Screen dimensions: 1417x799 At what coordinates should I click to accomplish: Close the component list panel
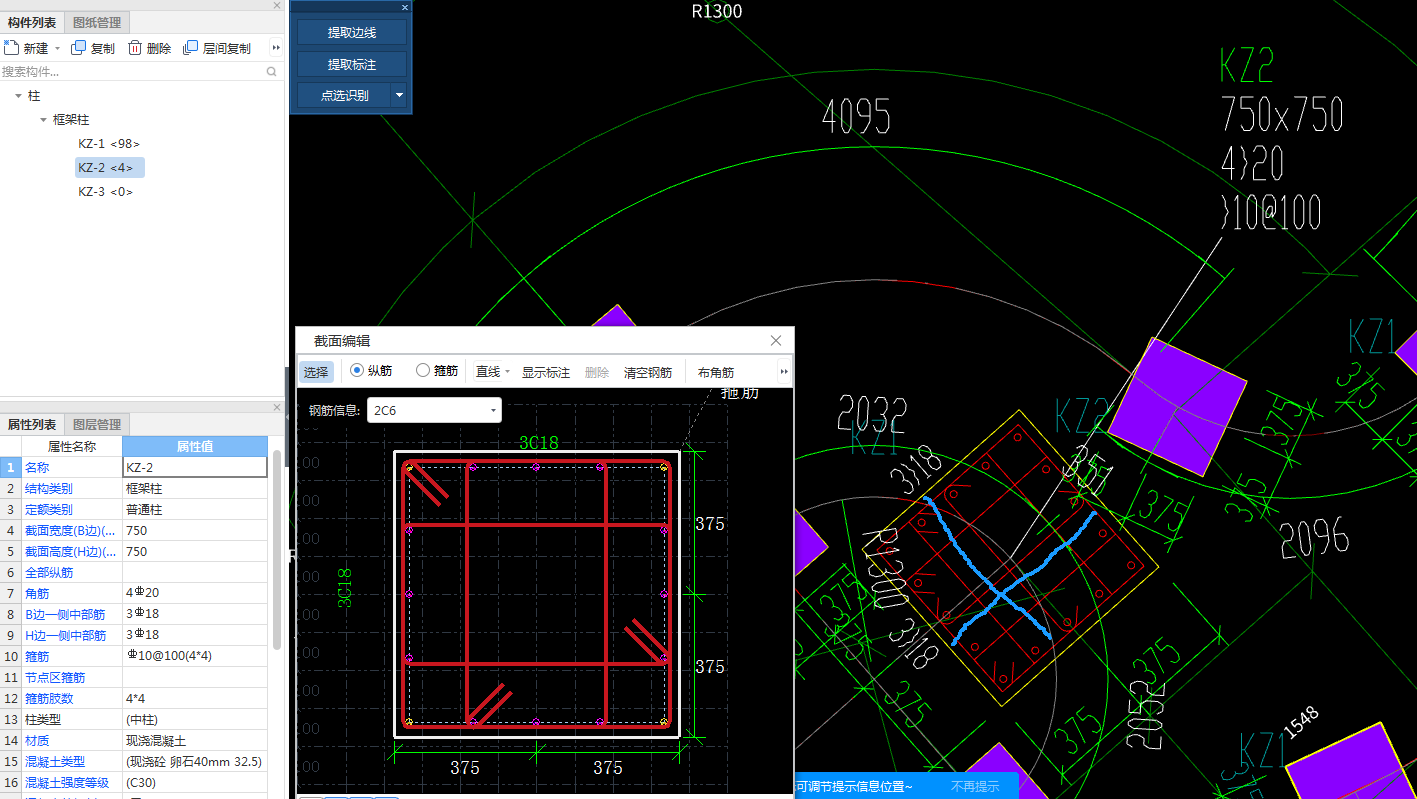(x=277, y=5)
